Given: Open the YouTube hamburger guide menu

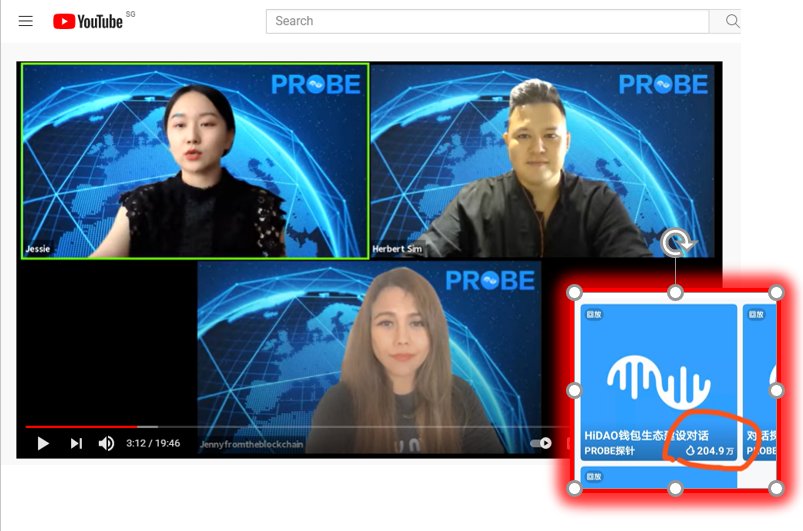Looking at the screenshot, I should [26, 21].
